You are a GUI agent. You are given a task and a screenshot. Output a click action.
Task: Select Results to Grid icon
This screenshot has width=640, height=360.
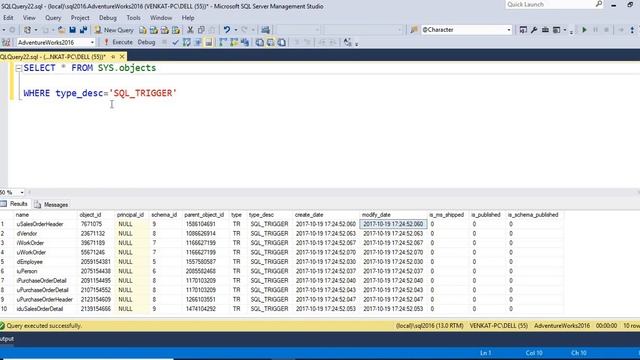[x=271, y=42]
